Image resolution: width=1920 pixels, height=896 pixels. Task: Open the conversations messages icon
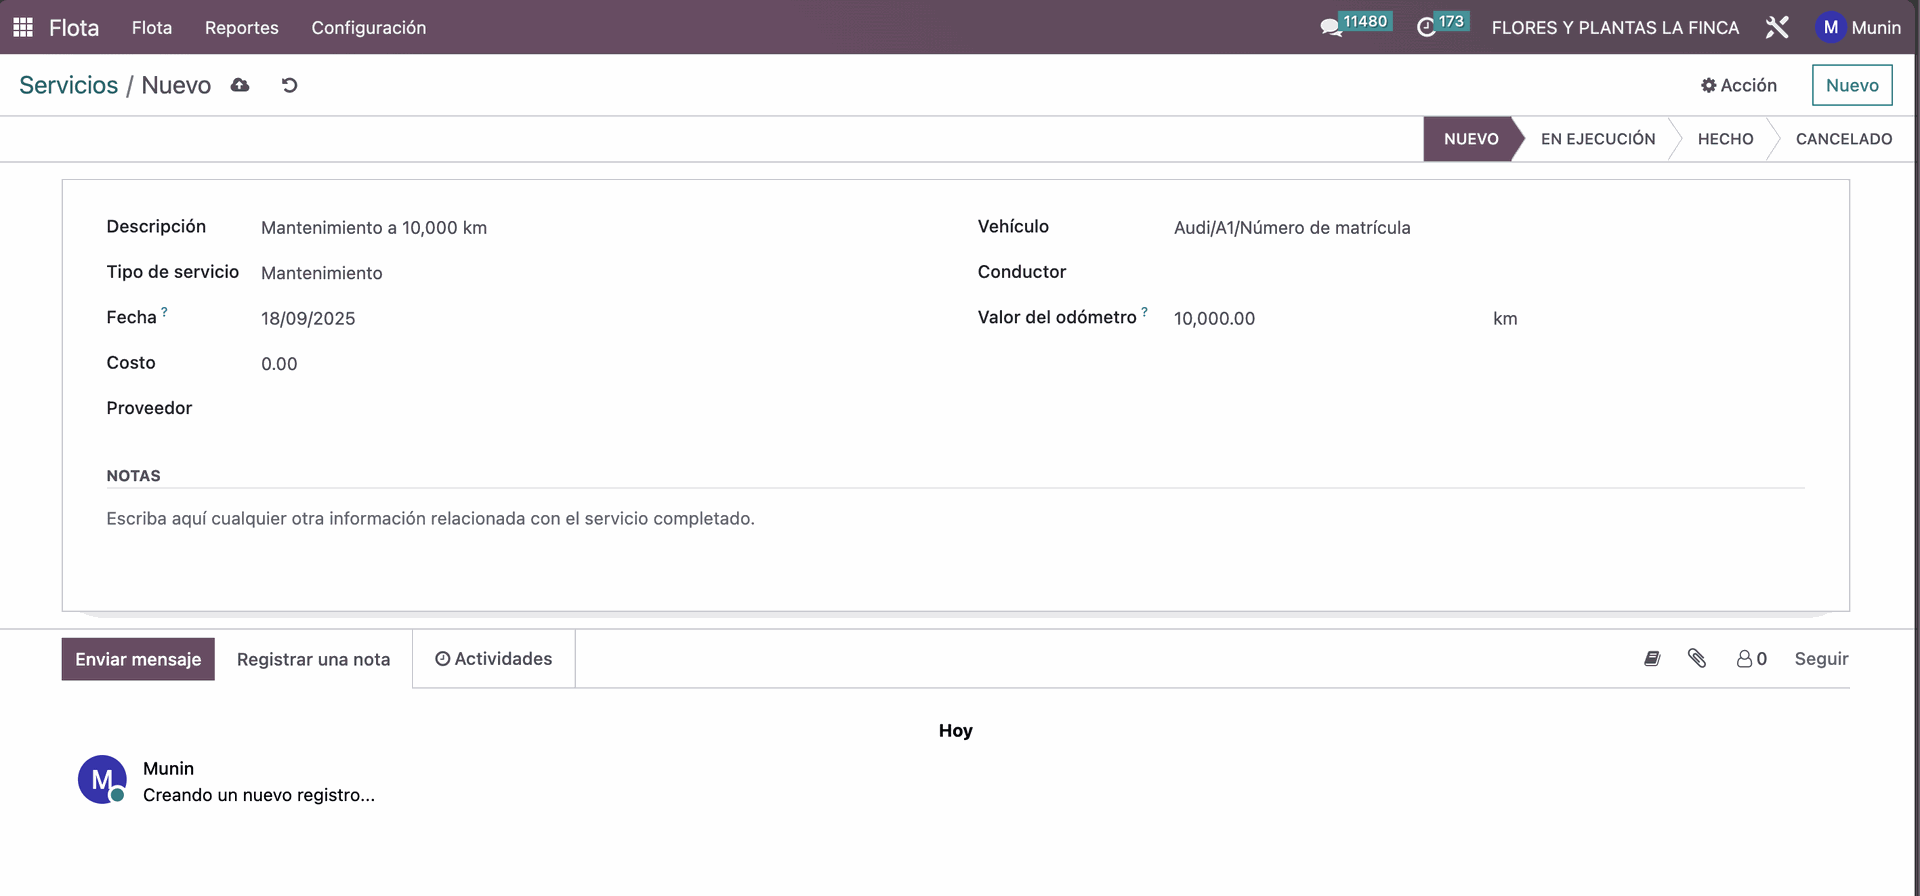pos(1331,28)
